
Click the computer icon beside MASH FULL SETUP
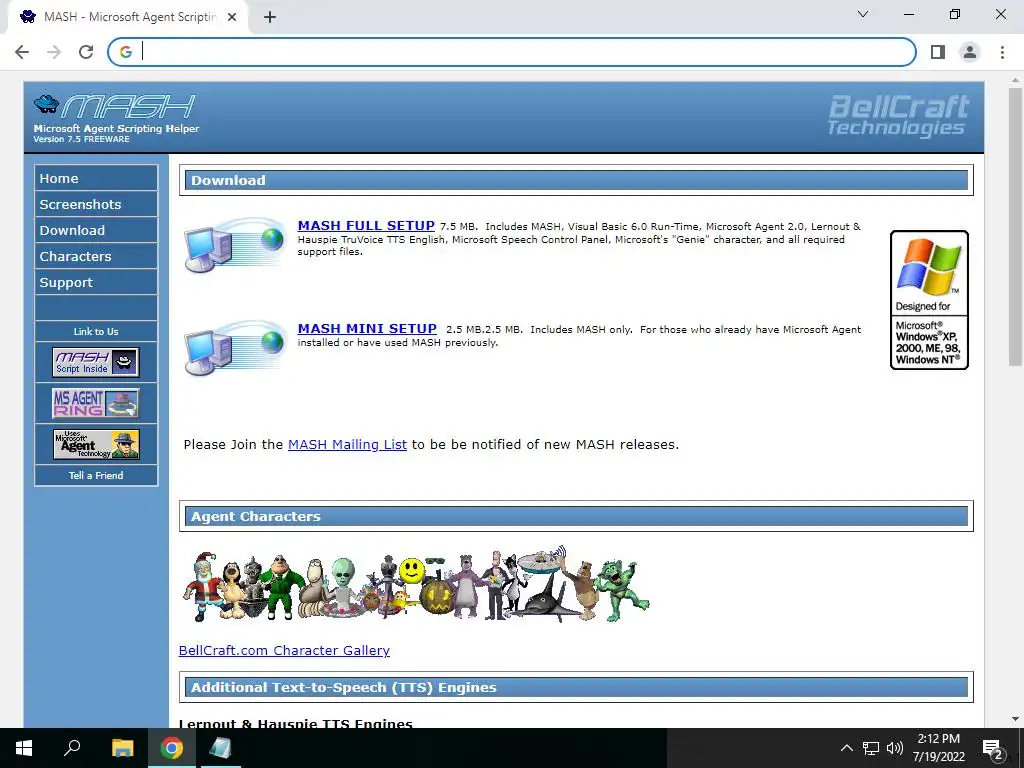pos(235,244)
